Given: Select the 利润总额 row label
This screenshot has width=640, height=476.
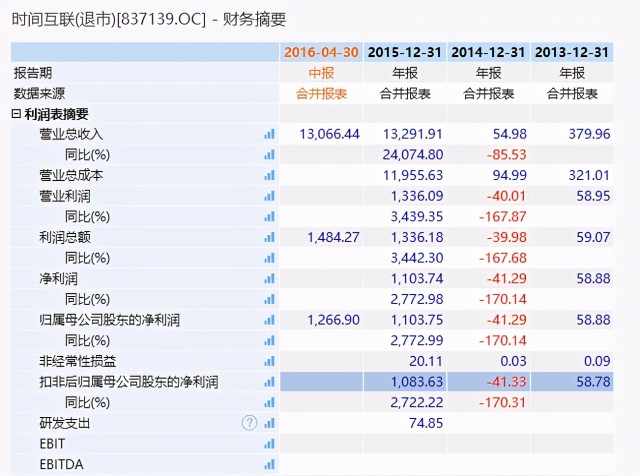Looking at the screenshot, I should click(65, 237).
